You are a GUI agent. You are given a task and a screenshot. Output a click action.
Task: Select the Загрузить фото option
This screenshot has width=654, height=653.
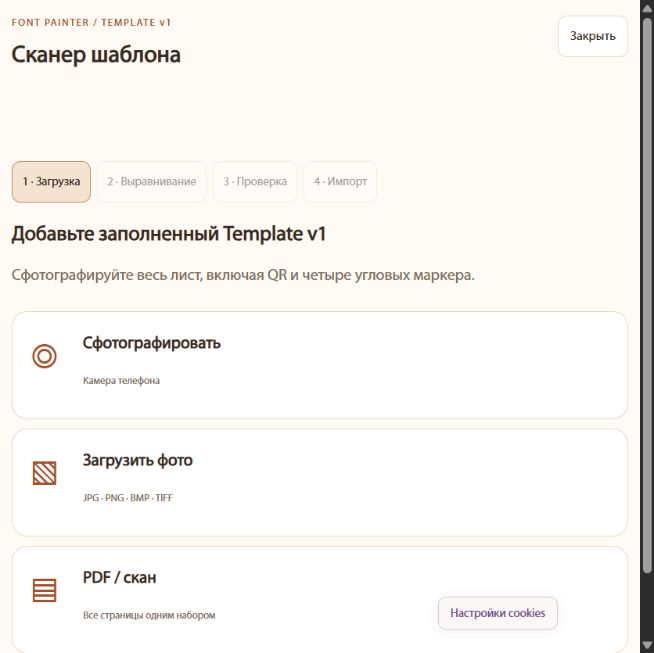(x=319, y=482)
